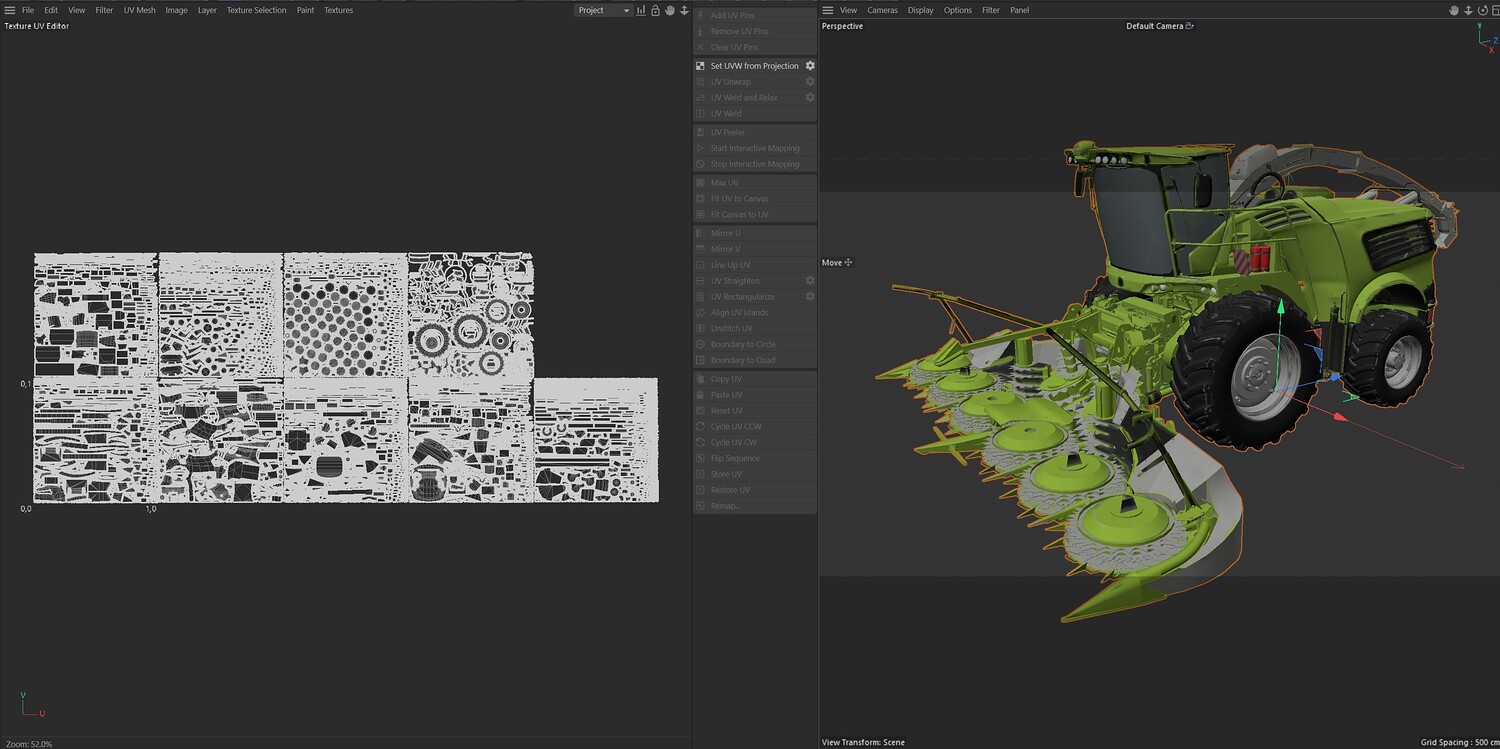Open the Layer menu
Image resolution: width=1500 pixels, height=749 pixels.
coord(207,10)
